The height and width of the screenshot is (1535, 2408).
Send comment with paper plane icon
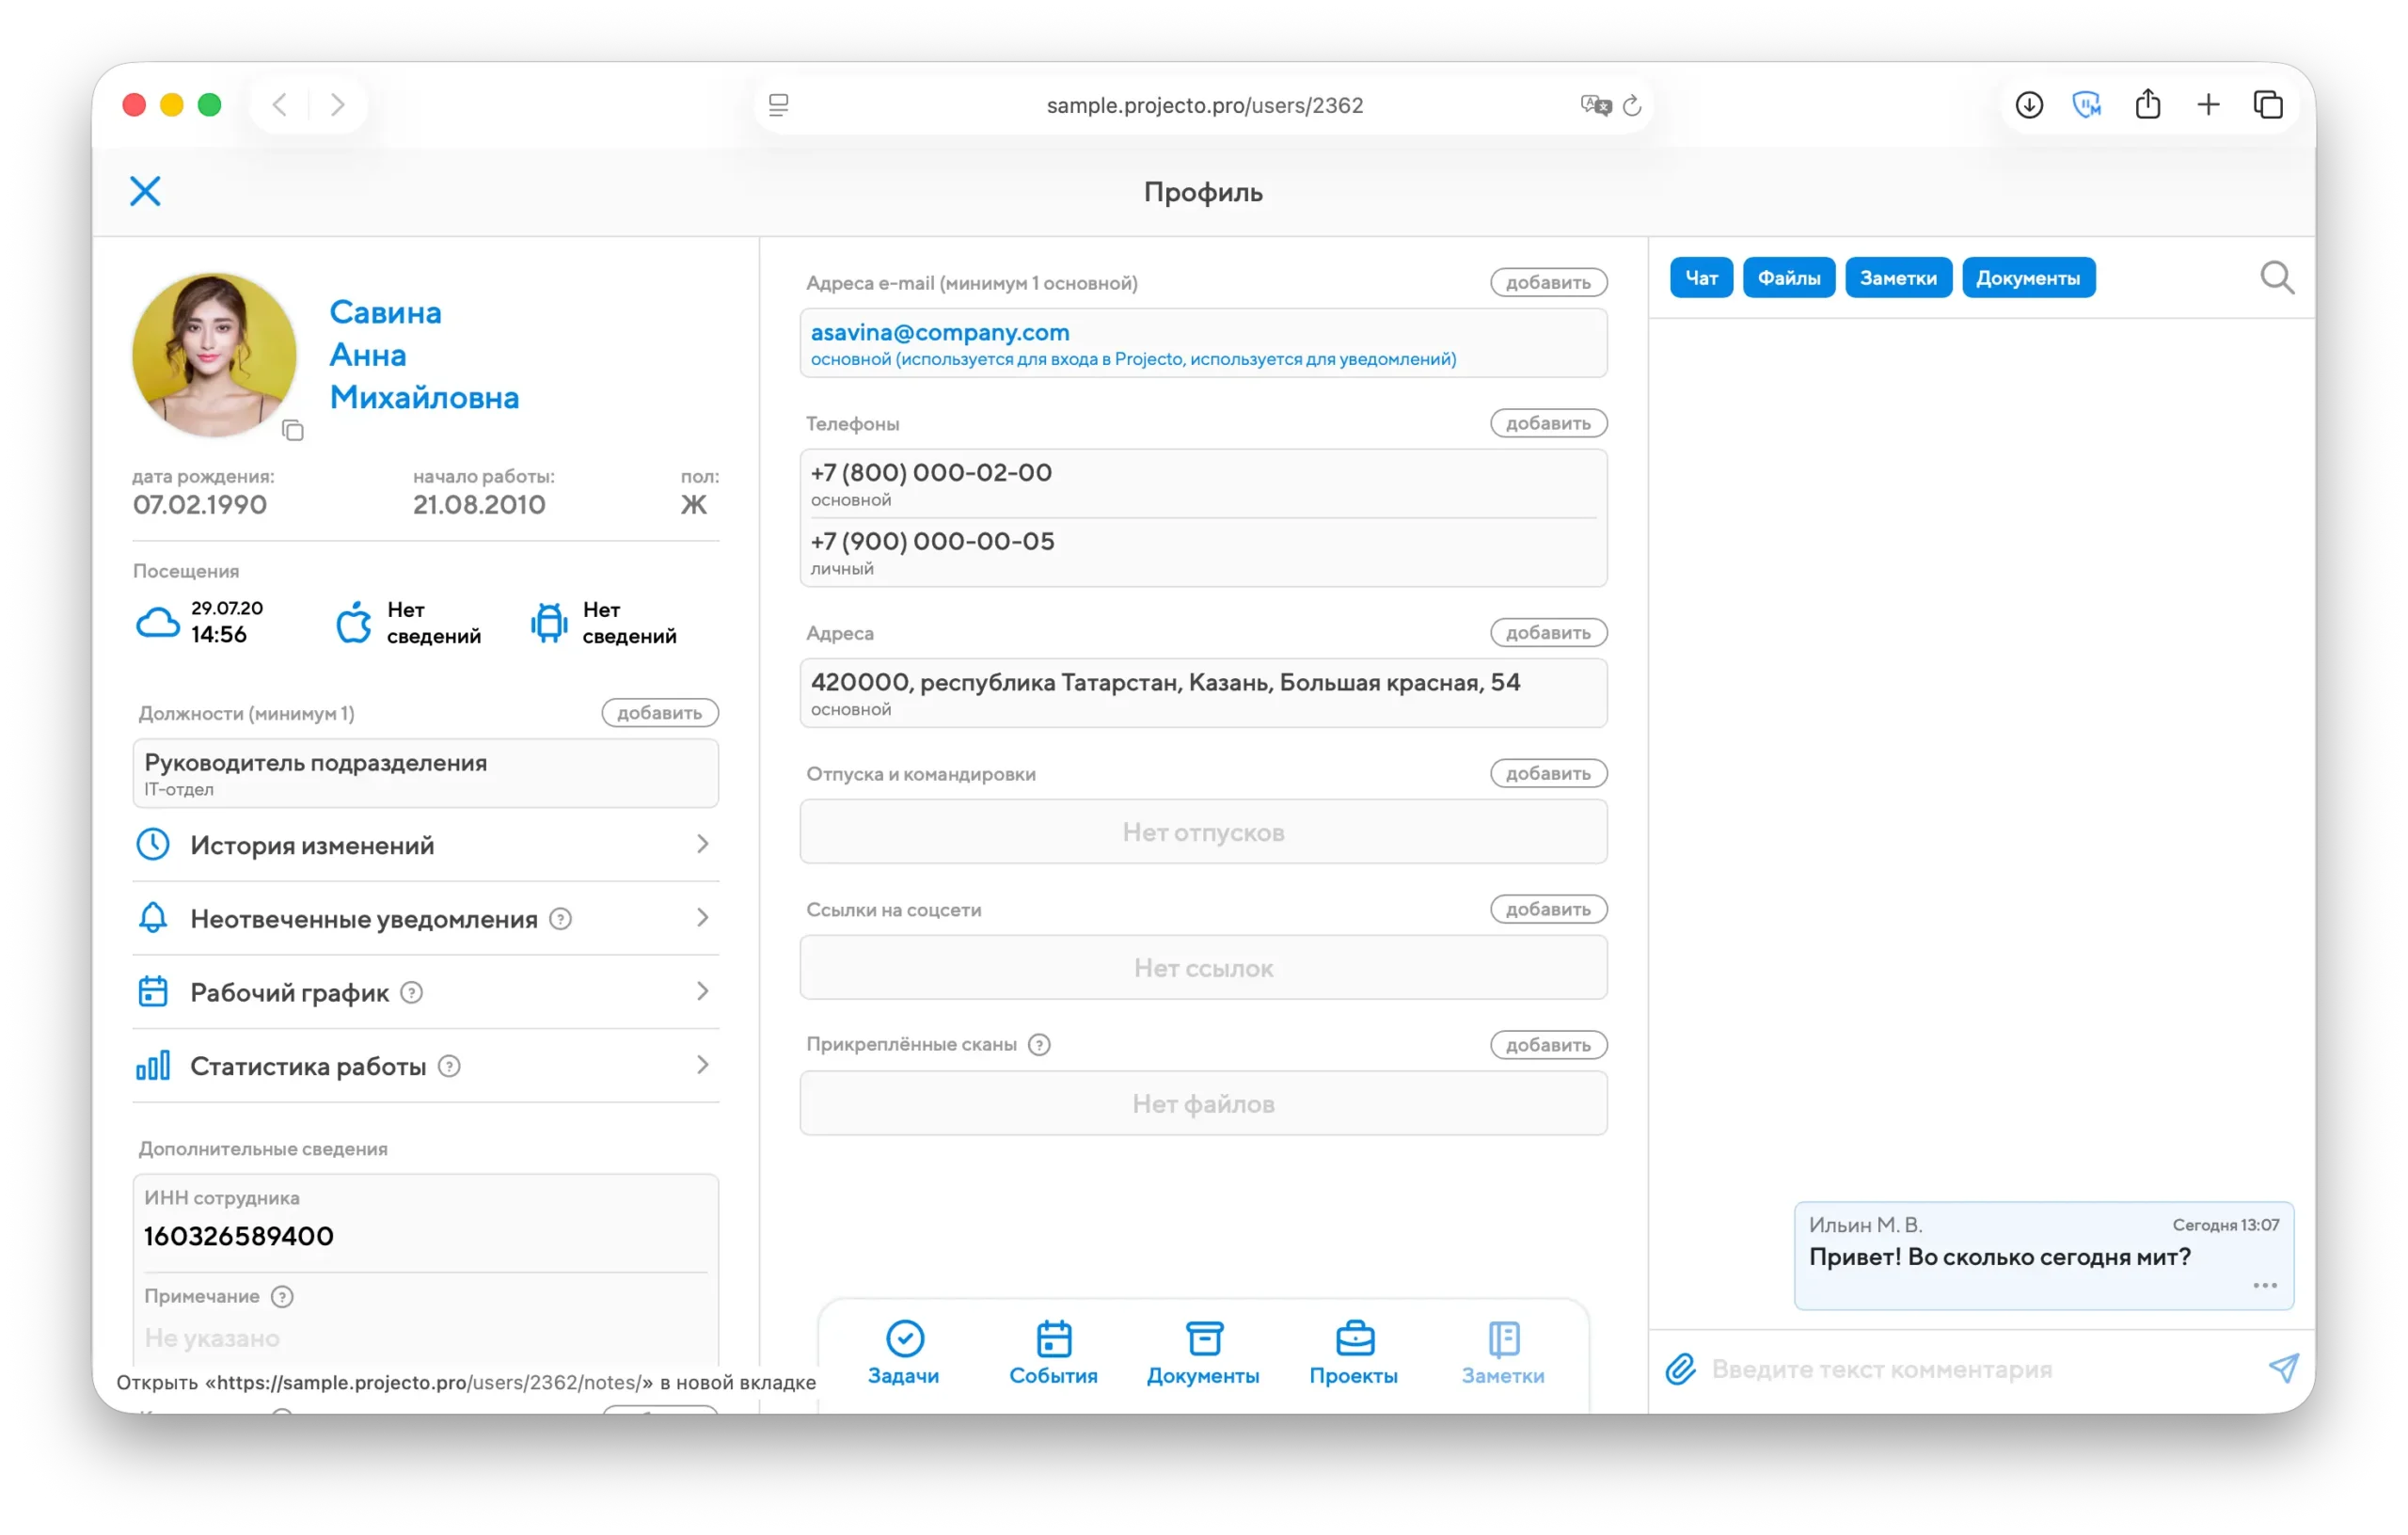(x=2283, y=1367)
